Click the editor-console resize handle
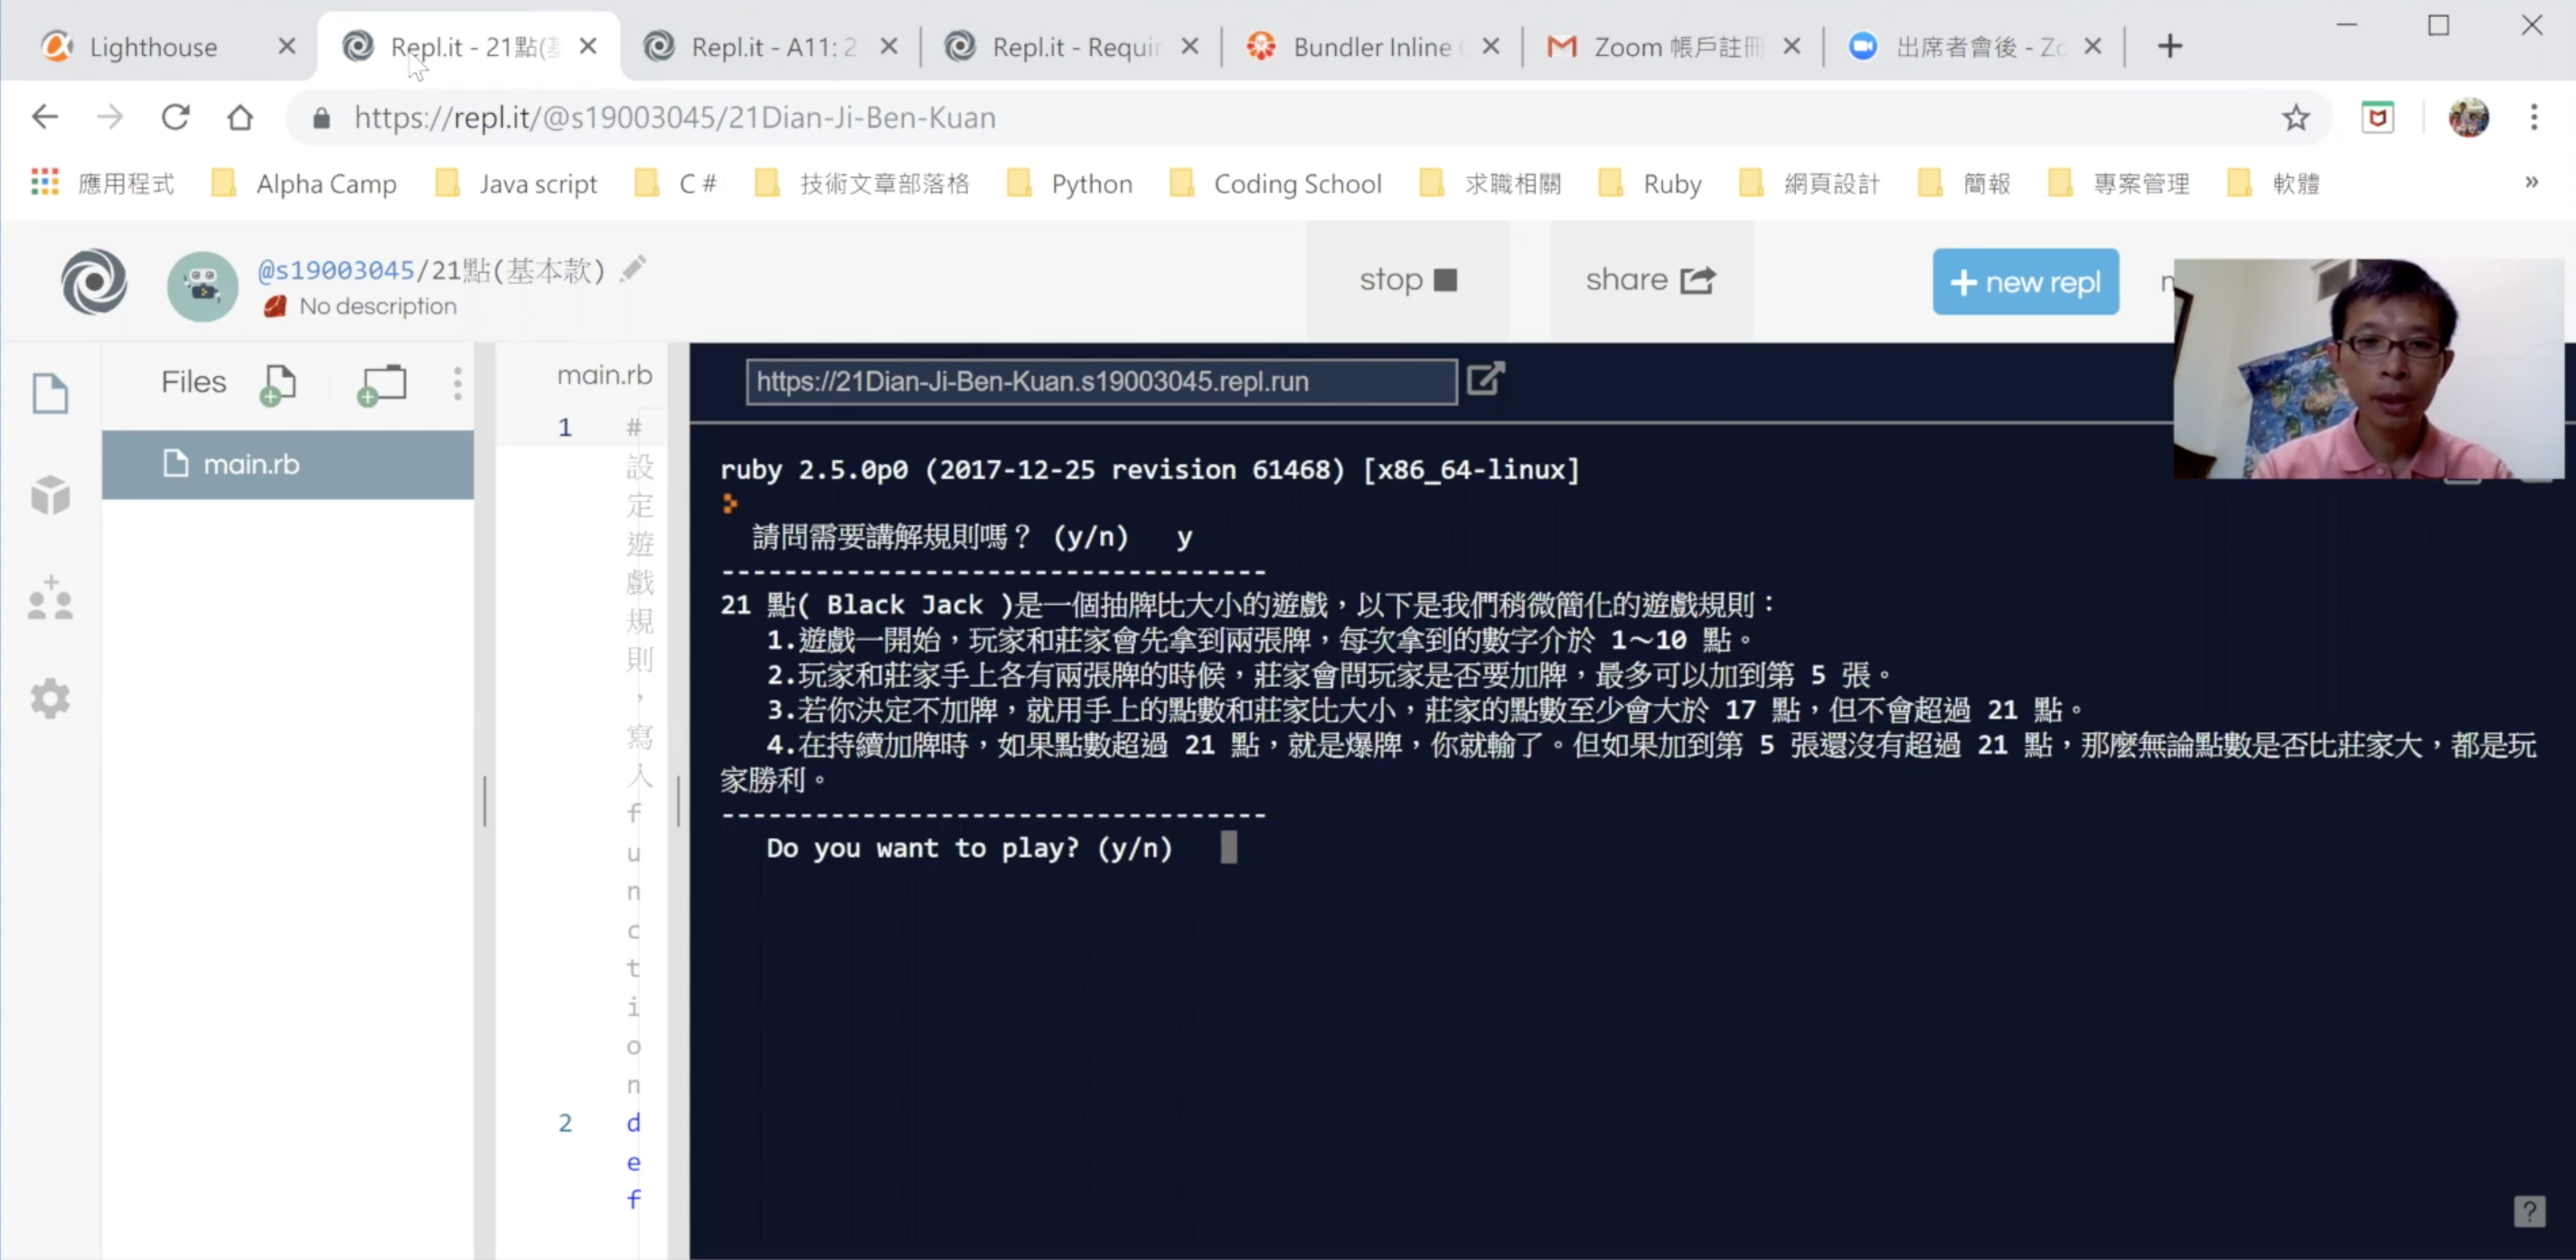This screenshot has width=2576, height=1260. [678, 800]
